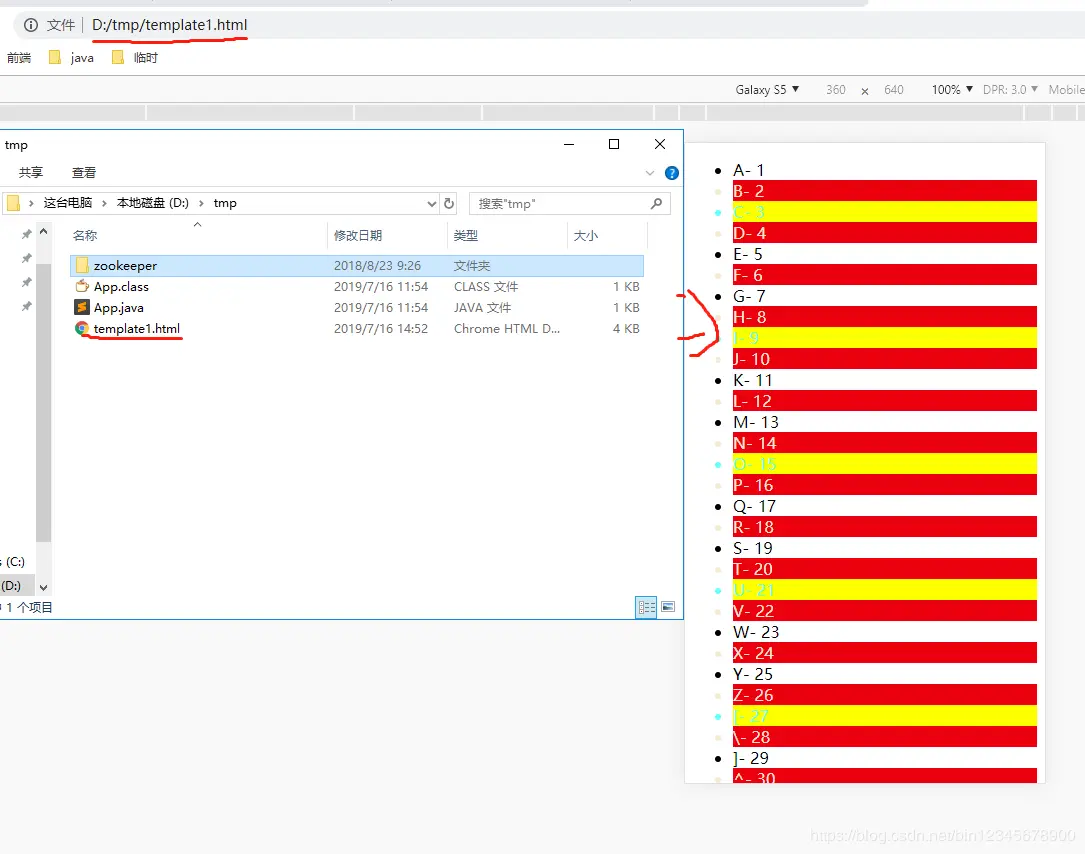Image resolution: width=1085 pixels, height=854 pixels.
Task: Sort by the 类型 column header
Action: tap(466, 235)
